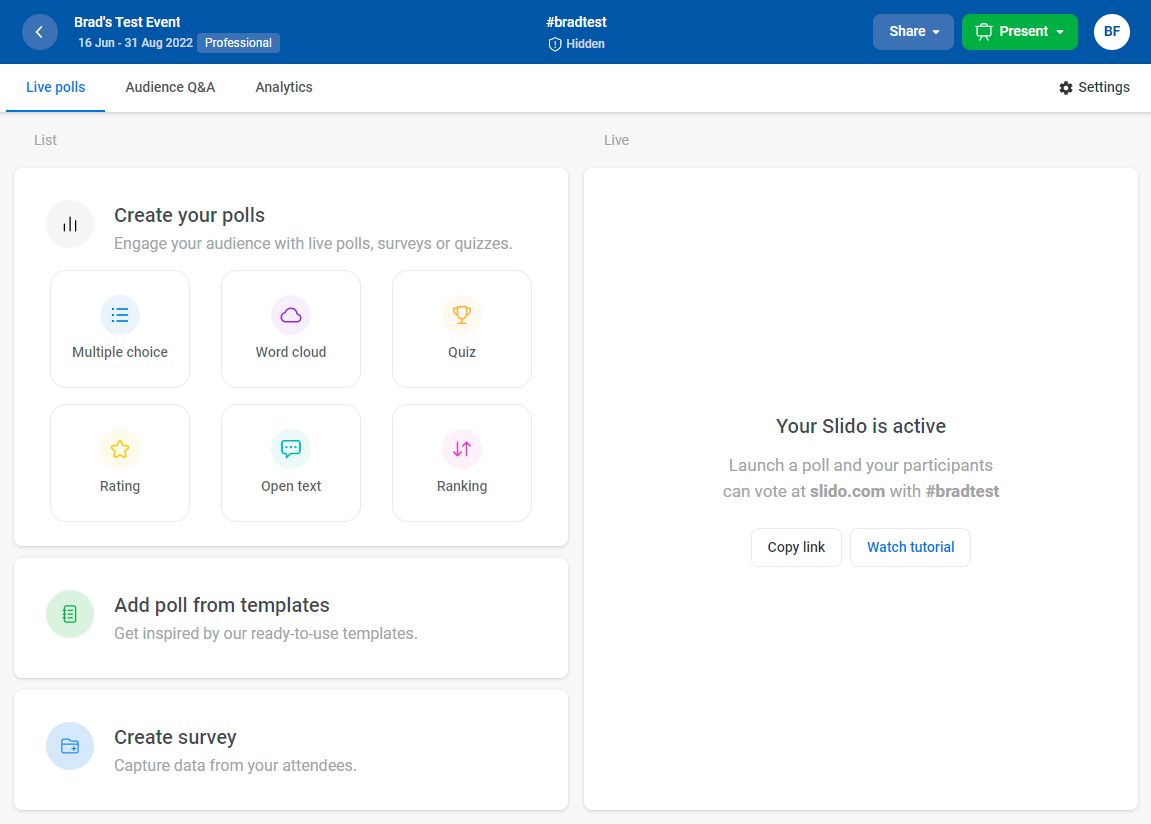Open event Settings
The image size is (1151, 824).
point(1094,87)
